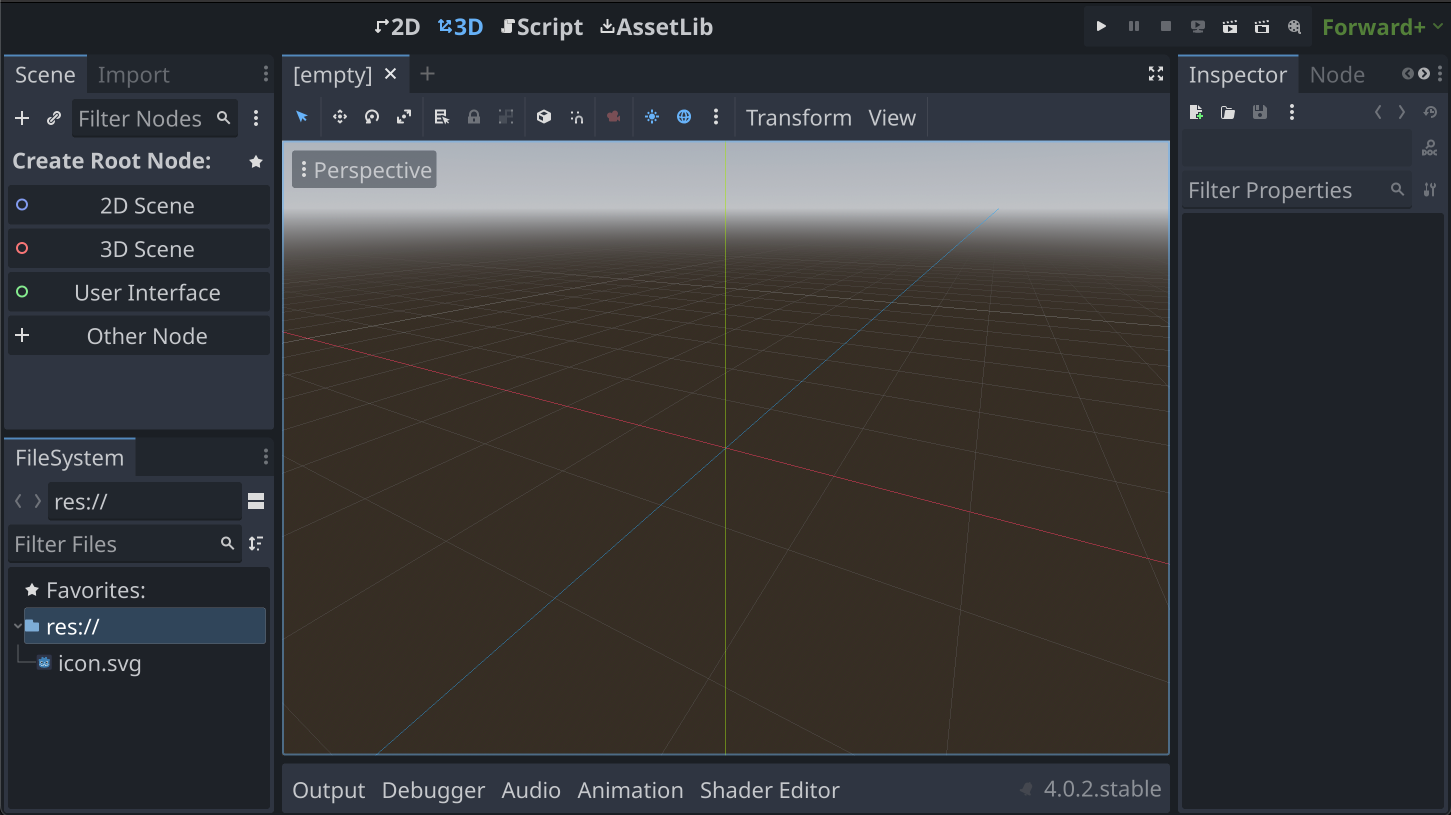Play a custom scene

[x=1262, y=27]
